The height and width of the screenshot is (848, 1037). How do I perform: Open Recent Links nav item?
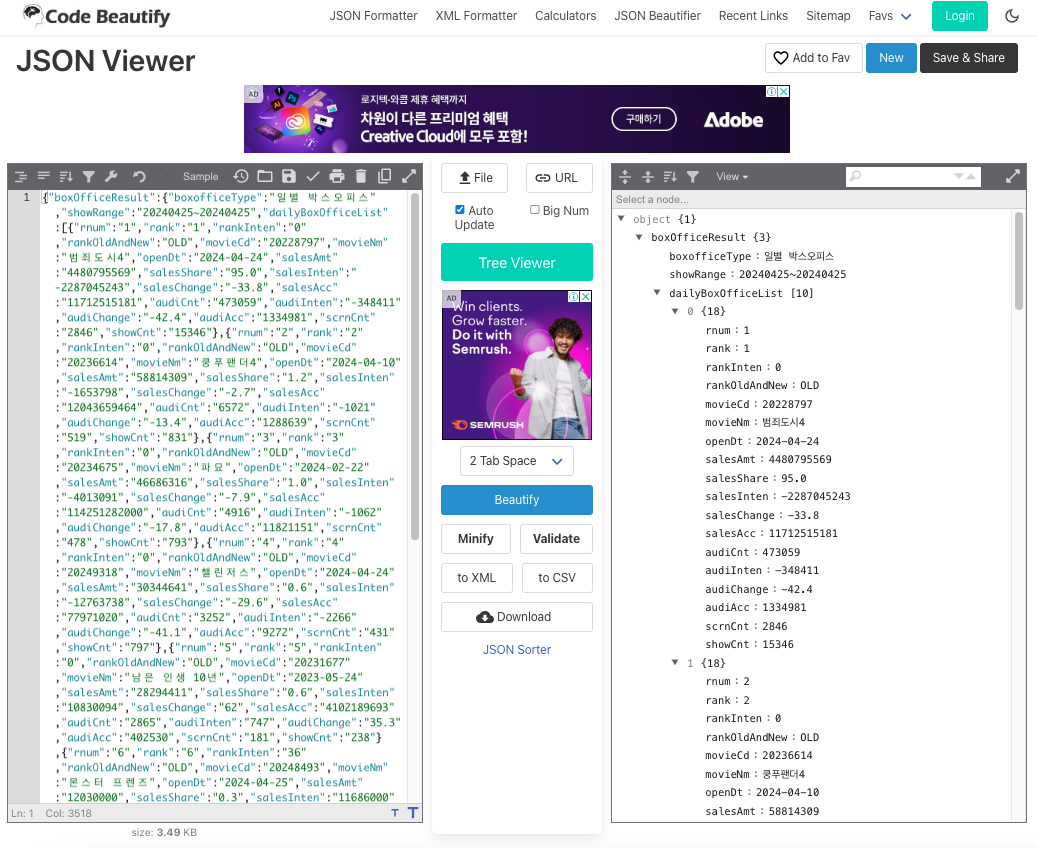[753, 16]
